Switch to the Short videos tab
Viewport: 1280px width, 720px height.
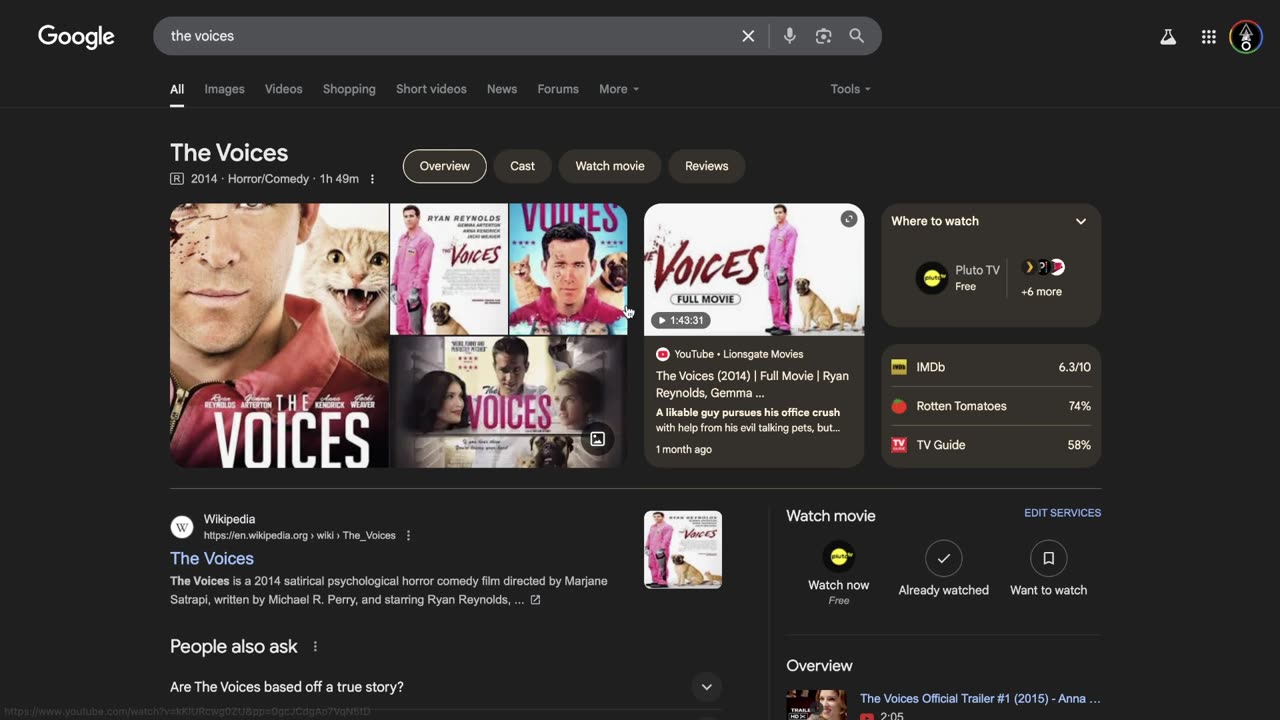point(431,89)
